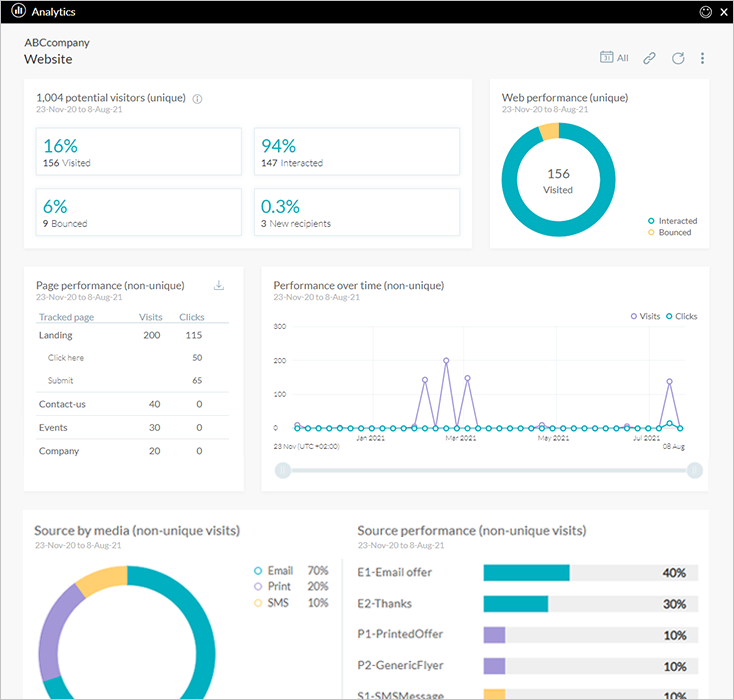Click the ABCcompany name text
Viewport: 734px width, 700px height.
[x=57, y=43]
